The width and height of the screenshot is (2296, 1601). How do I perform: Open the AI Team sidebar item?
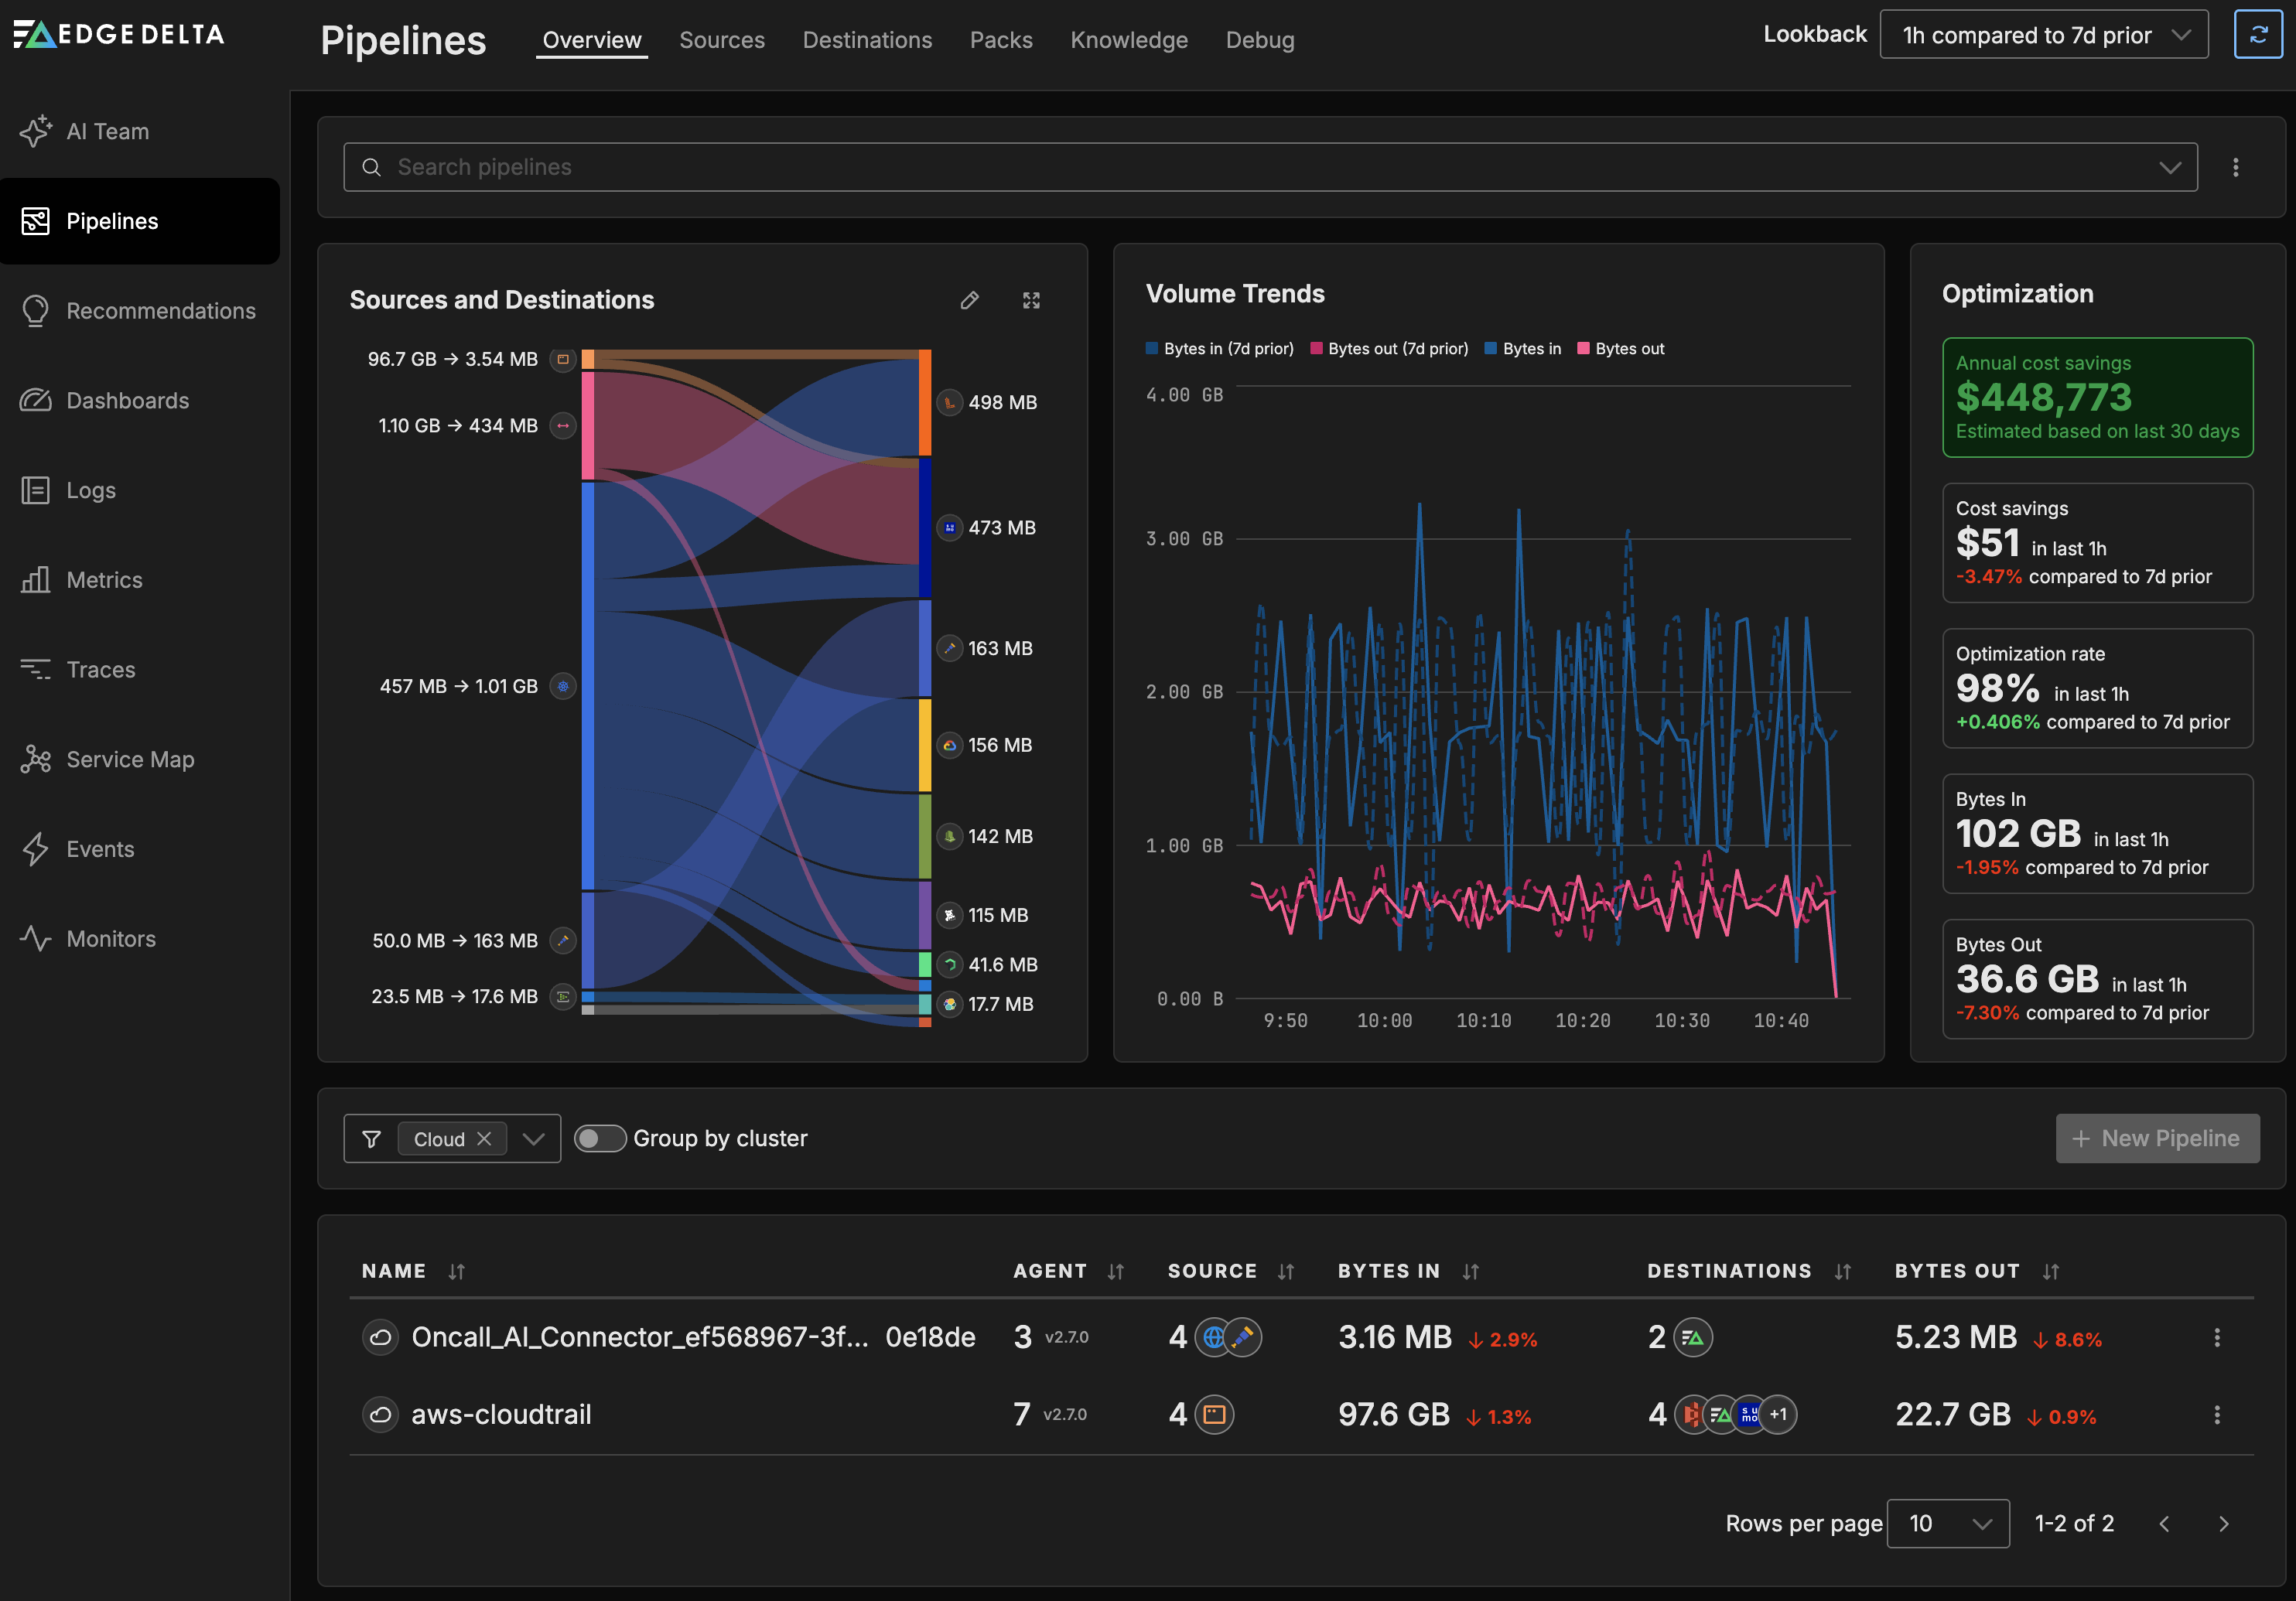[x=107, y=132]
